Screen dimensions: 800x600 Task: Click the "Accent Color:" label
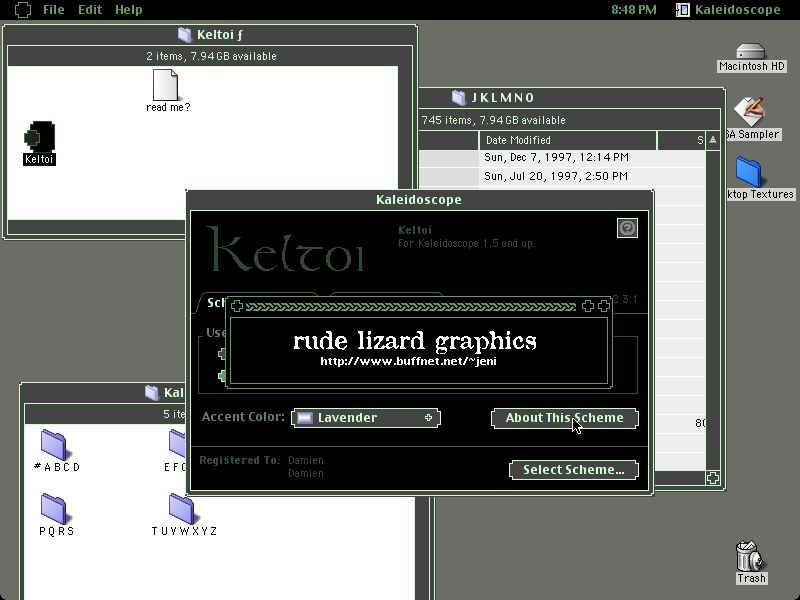[x=243, y=417]
